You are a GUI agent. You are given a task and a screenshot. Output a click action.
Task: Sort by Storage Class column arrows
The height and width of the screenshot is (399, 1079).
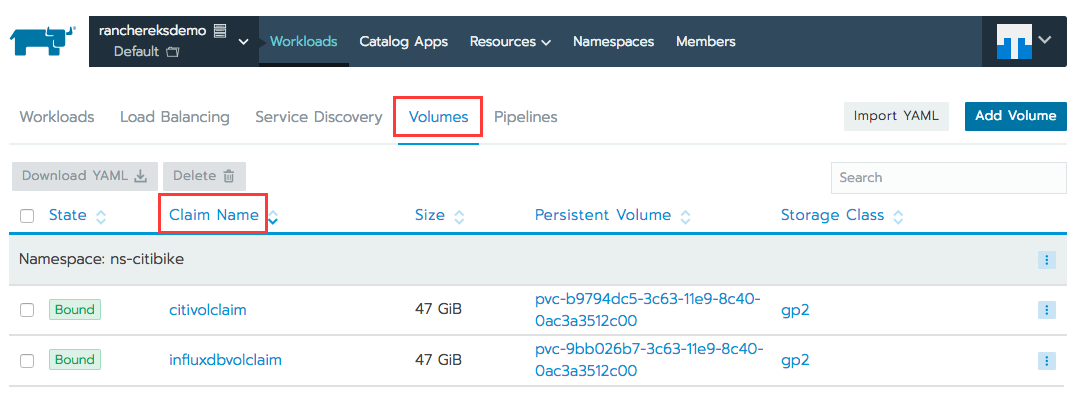[897, 217]
